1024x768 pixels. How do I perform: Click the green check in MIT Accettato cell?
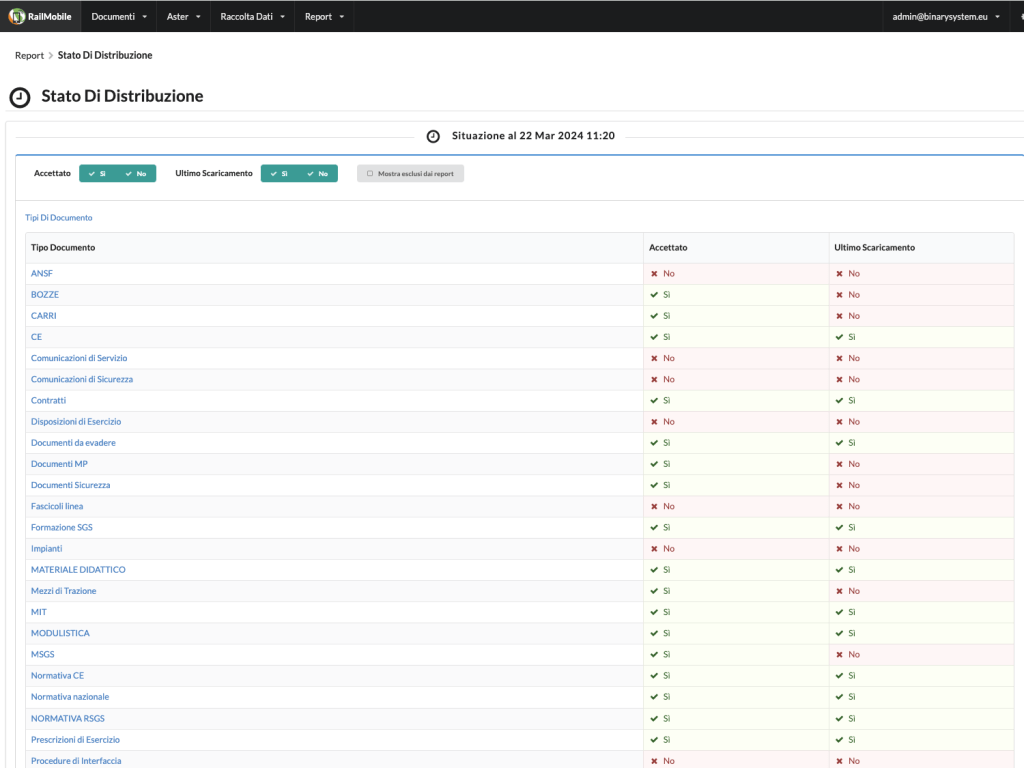tap(654, 612)
